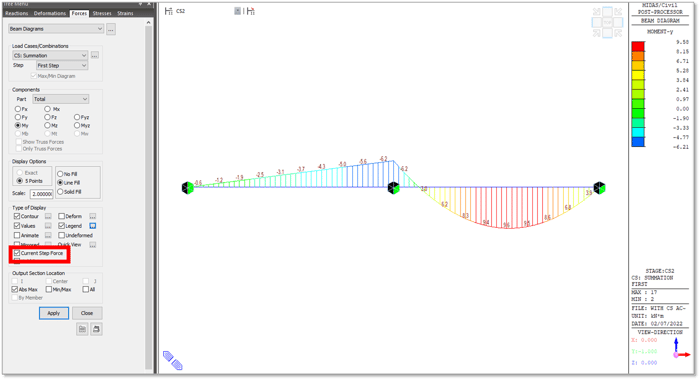Pin the Tree Menu panel

(x=141, y=4)
